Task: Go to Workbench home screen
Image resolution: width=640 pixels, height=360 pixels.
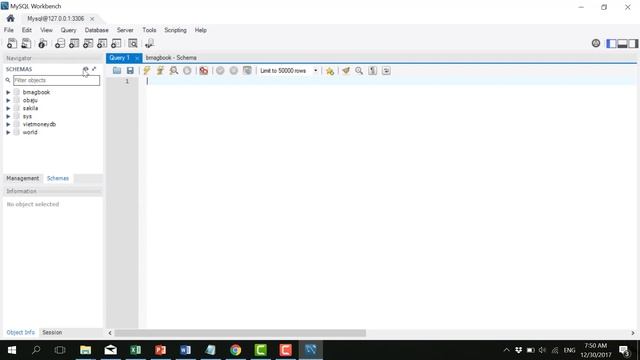Action: click(11, 18)
